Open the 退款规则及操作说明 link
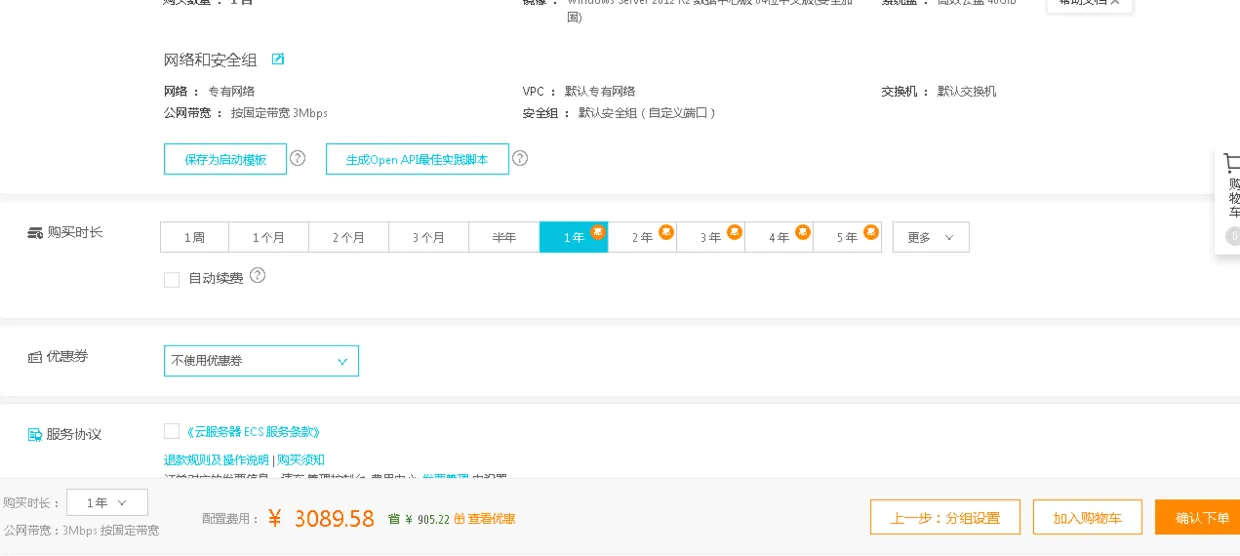Screen dimensions: 1240x556 pos(216,460)
